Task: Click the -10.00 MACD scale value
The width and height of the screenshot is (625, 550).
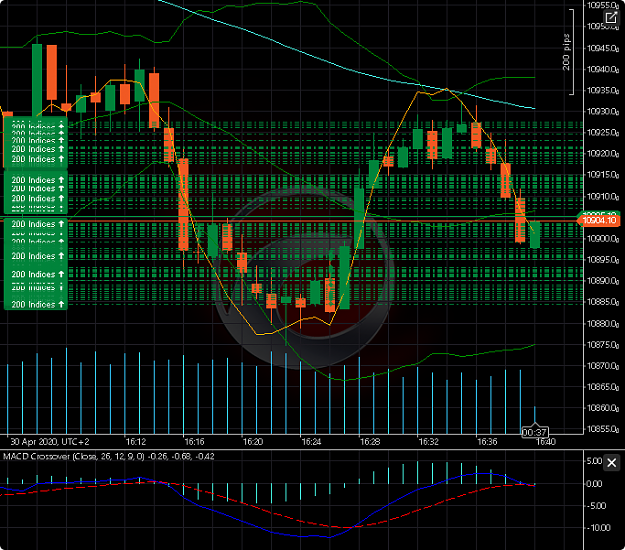Action: click(598, 528)
